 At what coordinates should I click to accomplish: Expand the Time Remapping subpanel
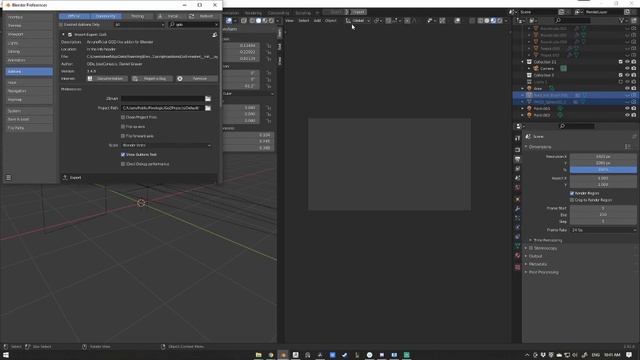(545, 240)
